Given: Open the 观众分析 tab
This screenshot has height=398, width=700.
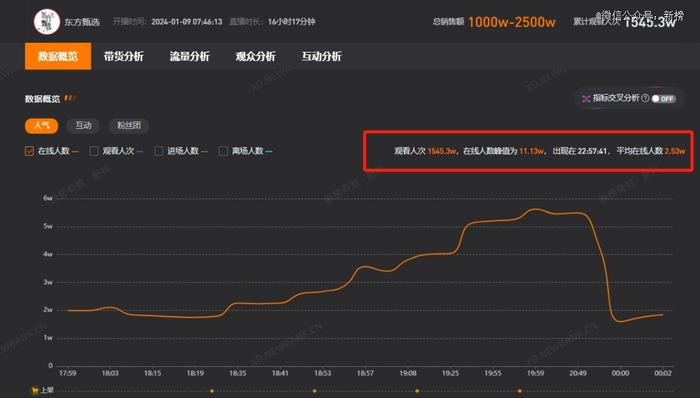Looking at the screenshot, I should pyautogui.click(x=256, y=56).
